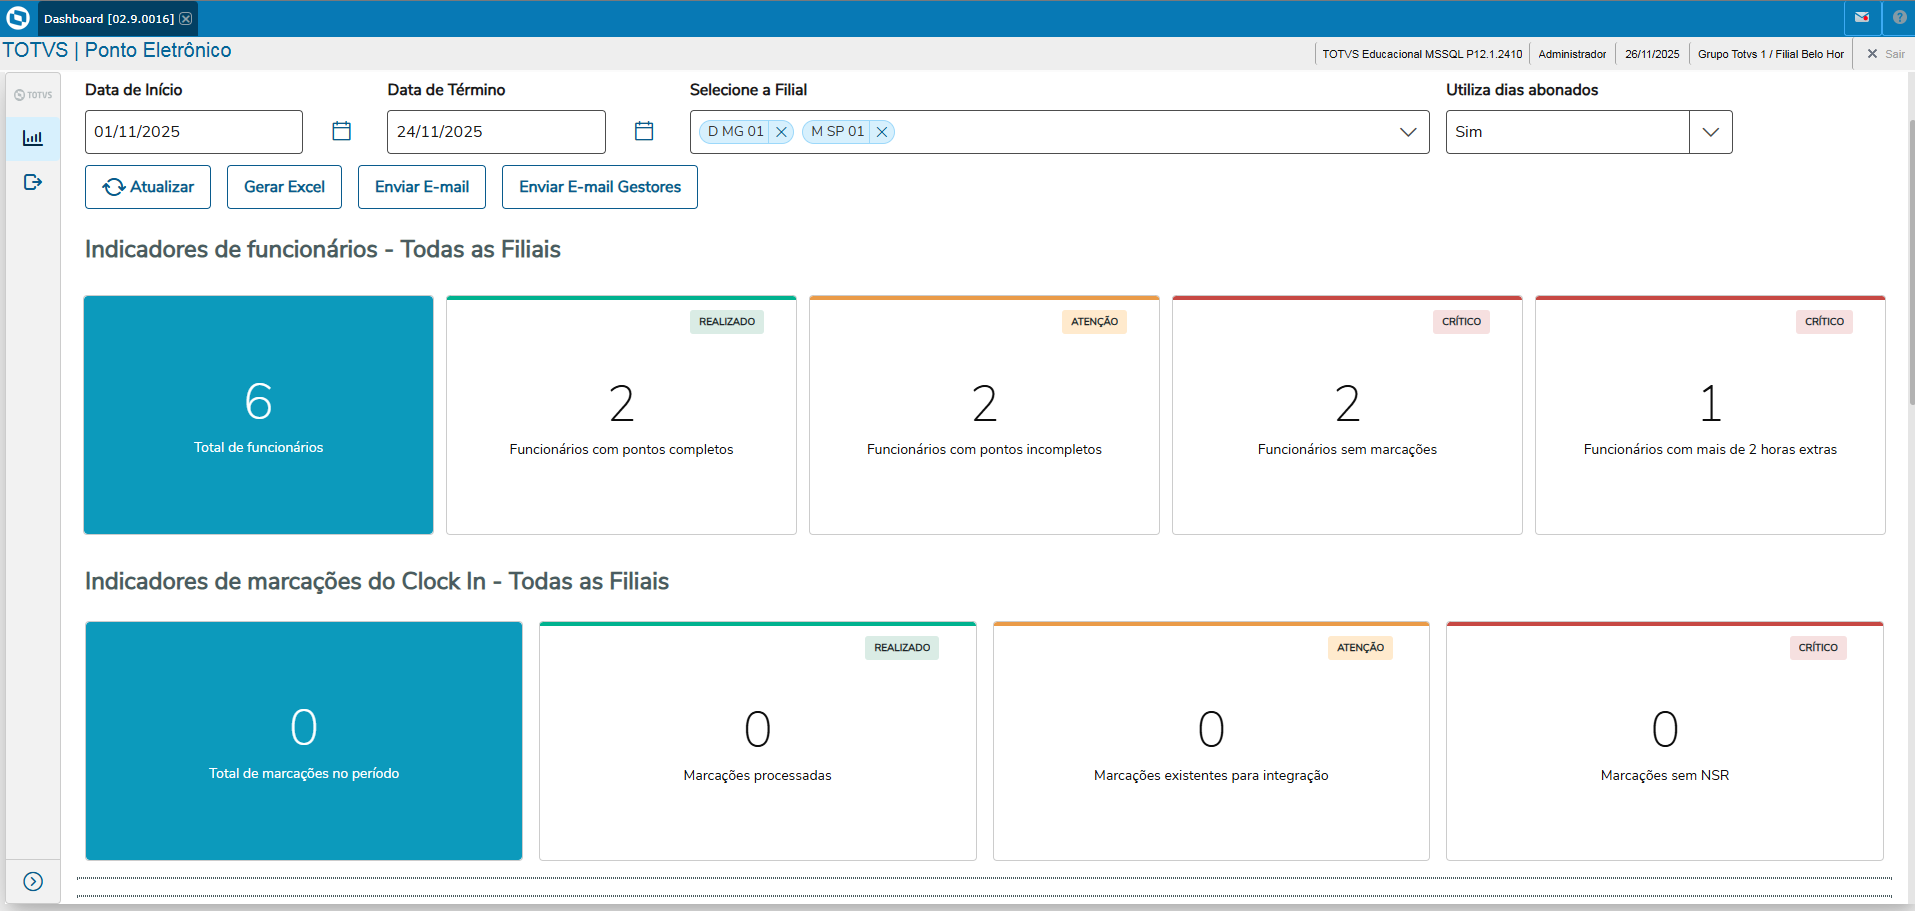Select the Funcionários com pontos completos card
This screenshot has width=1915, height=911.
pos(621,415)
